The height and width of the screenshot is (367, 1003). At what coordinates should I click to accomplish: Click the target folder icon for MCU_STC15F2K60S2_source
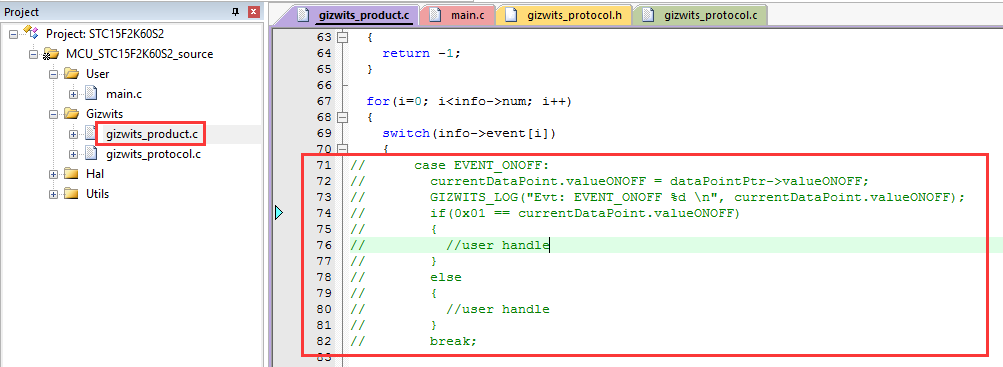pyautogui.click(x=51, y=54)
